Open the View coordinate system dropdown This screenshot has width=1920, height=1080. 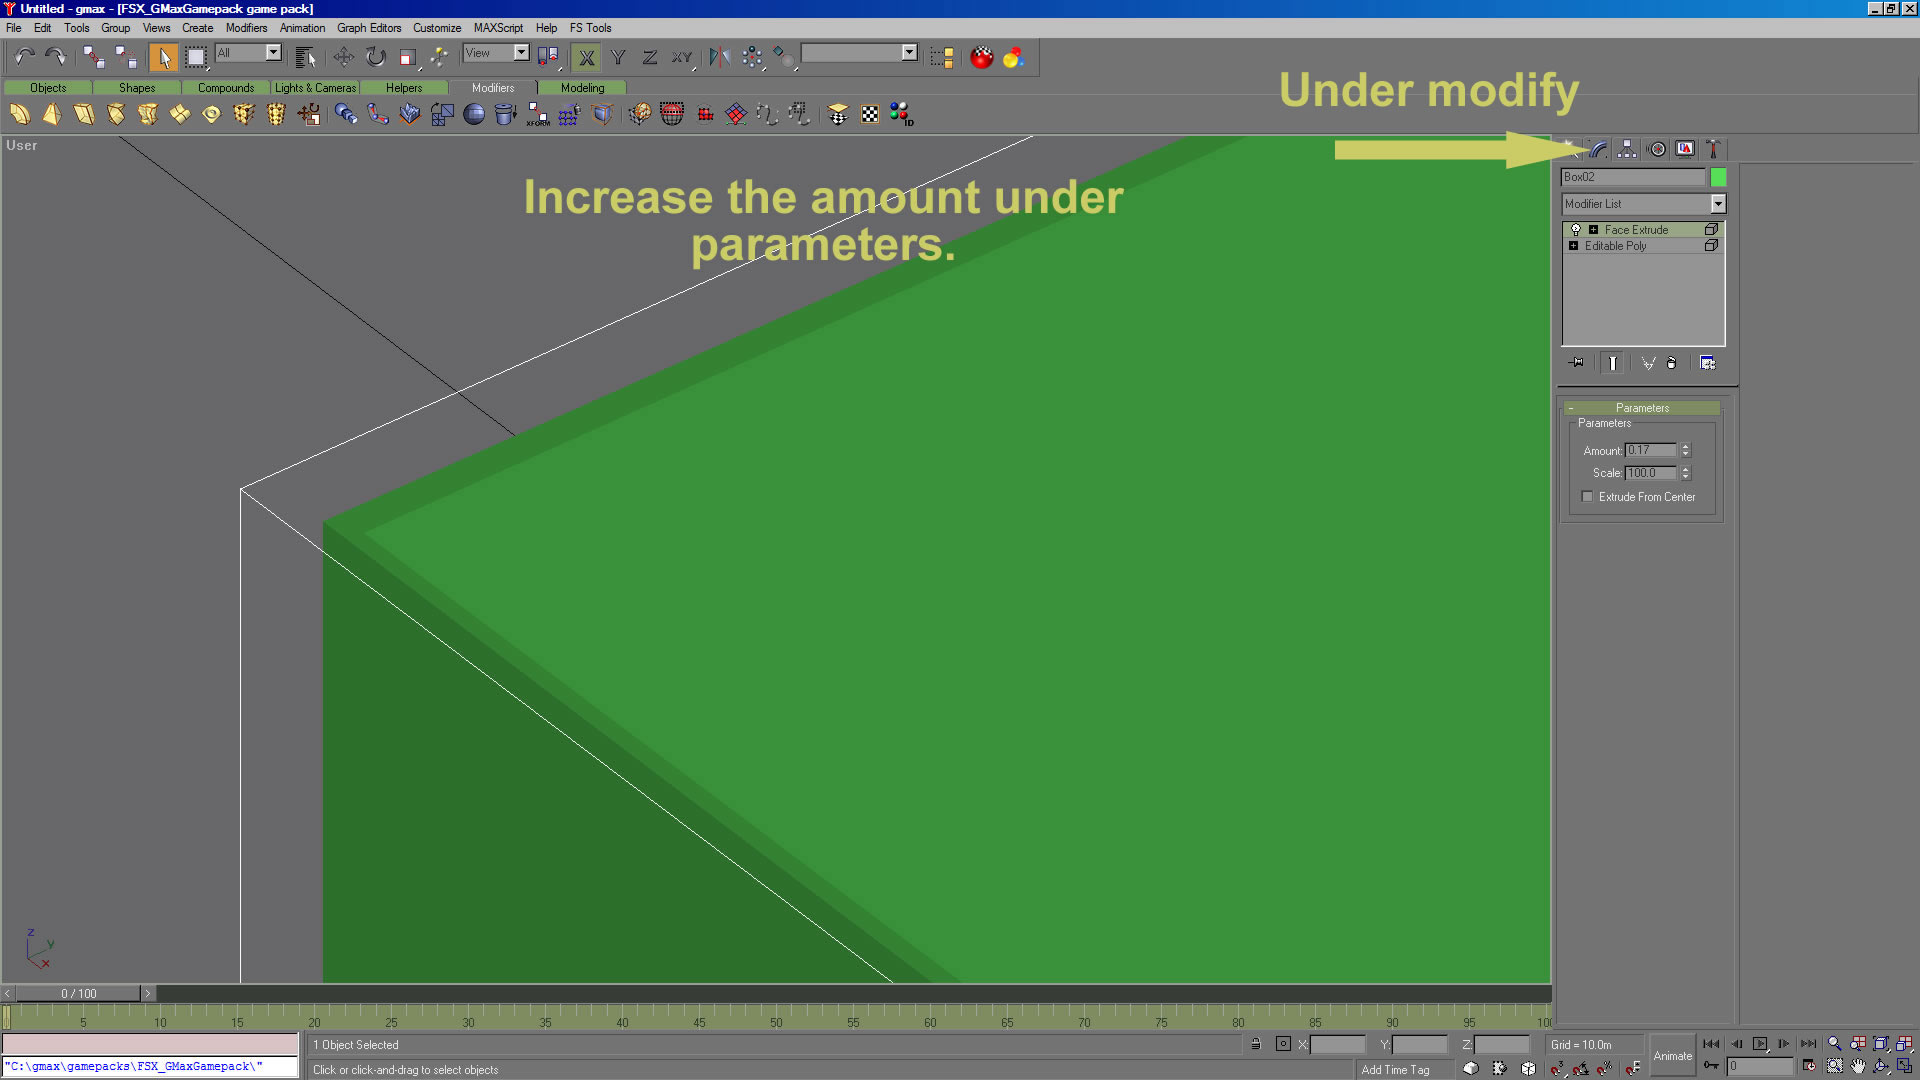(x=521, y=53)
